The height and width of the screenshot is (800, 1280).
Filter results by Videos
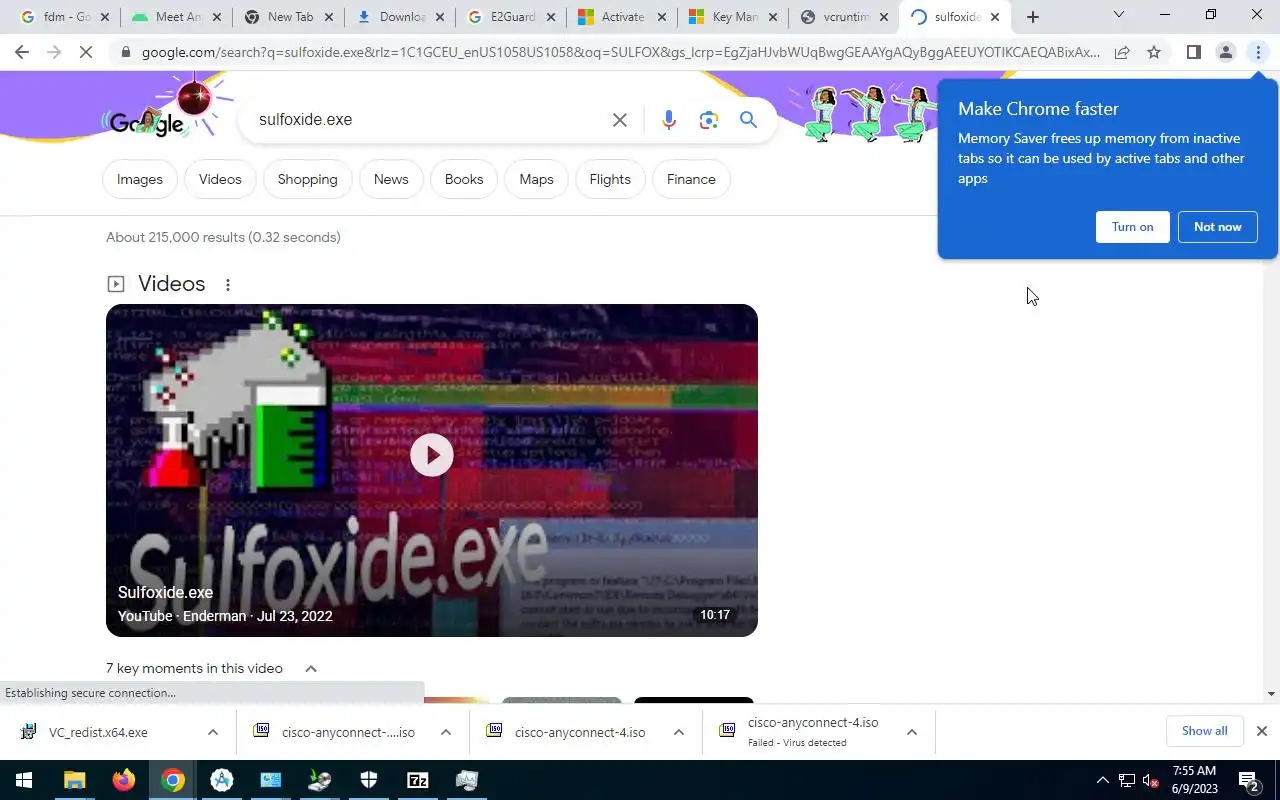[x=220, y=179]
